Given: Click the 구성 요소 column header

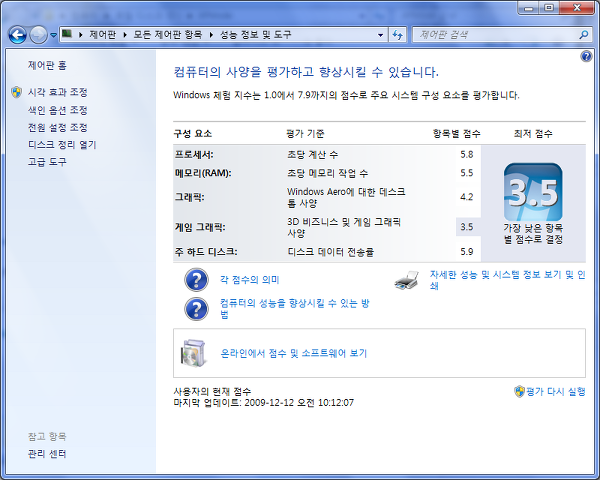Looking at the screenshot, I should [x=193, y=134].
